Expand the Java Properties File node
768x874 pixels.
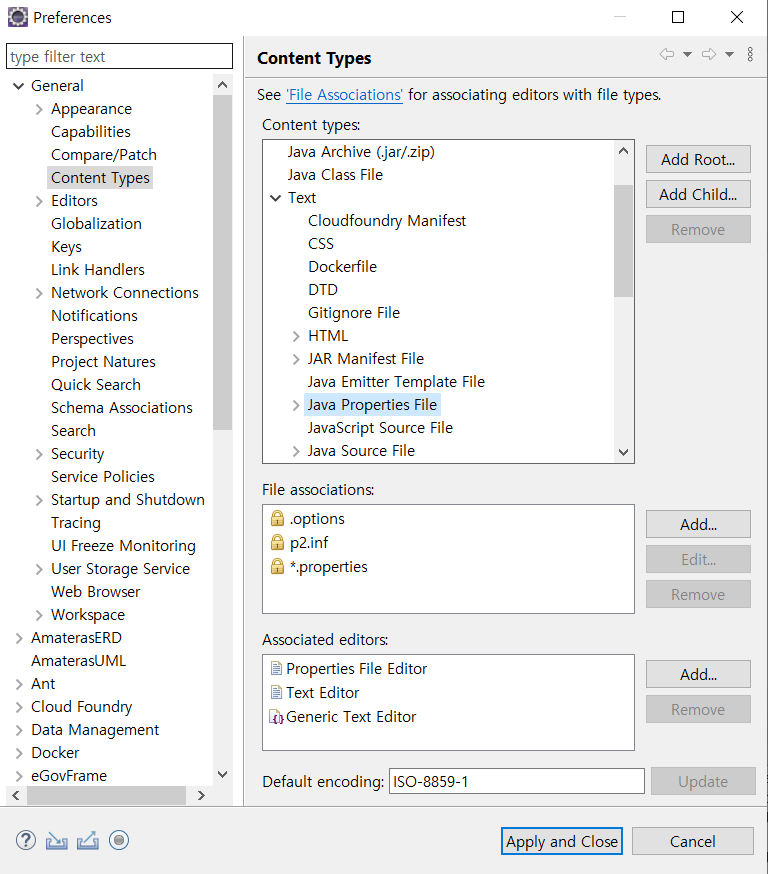[296, 405]
